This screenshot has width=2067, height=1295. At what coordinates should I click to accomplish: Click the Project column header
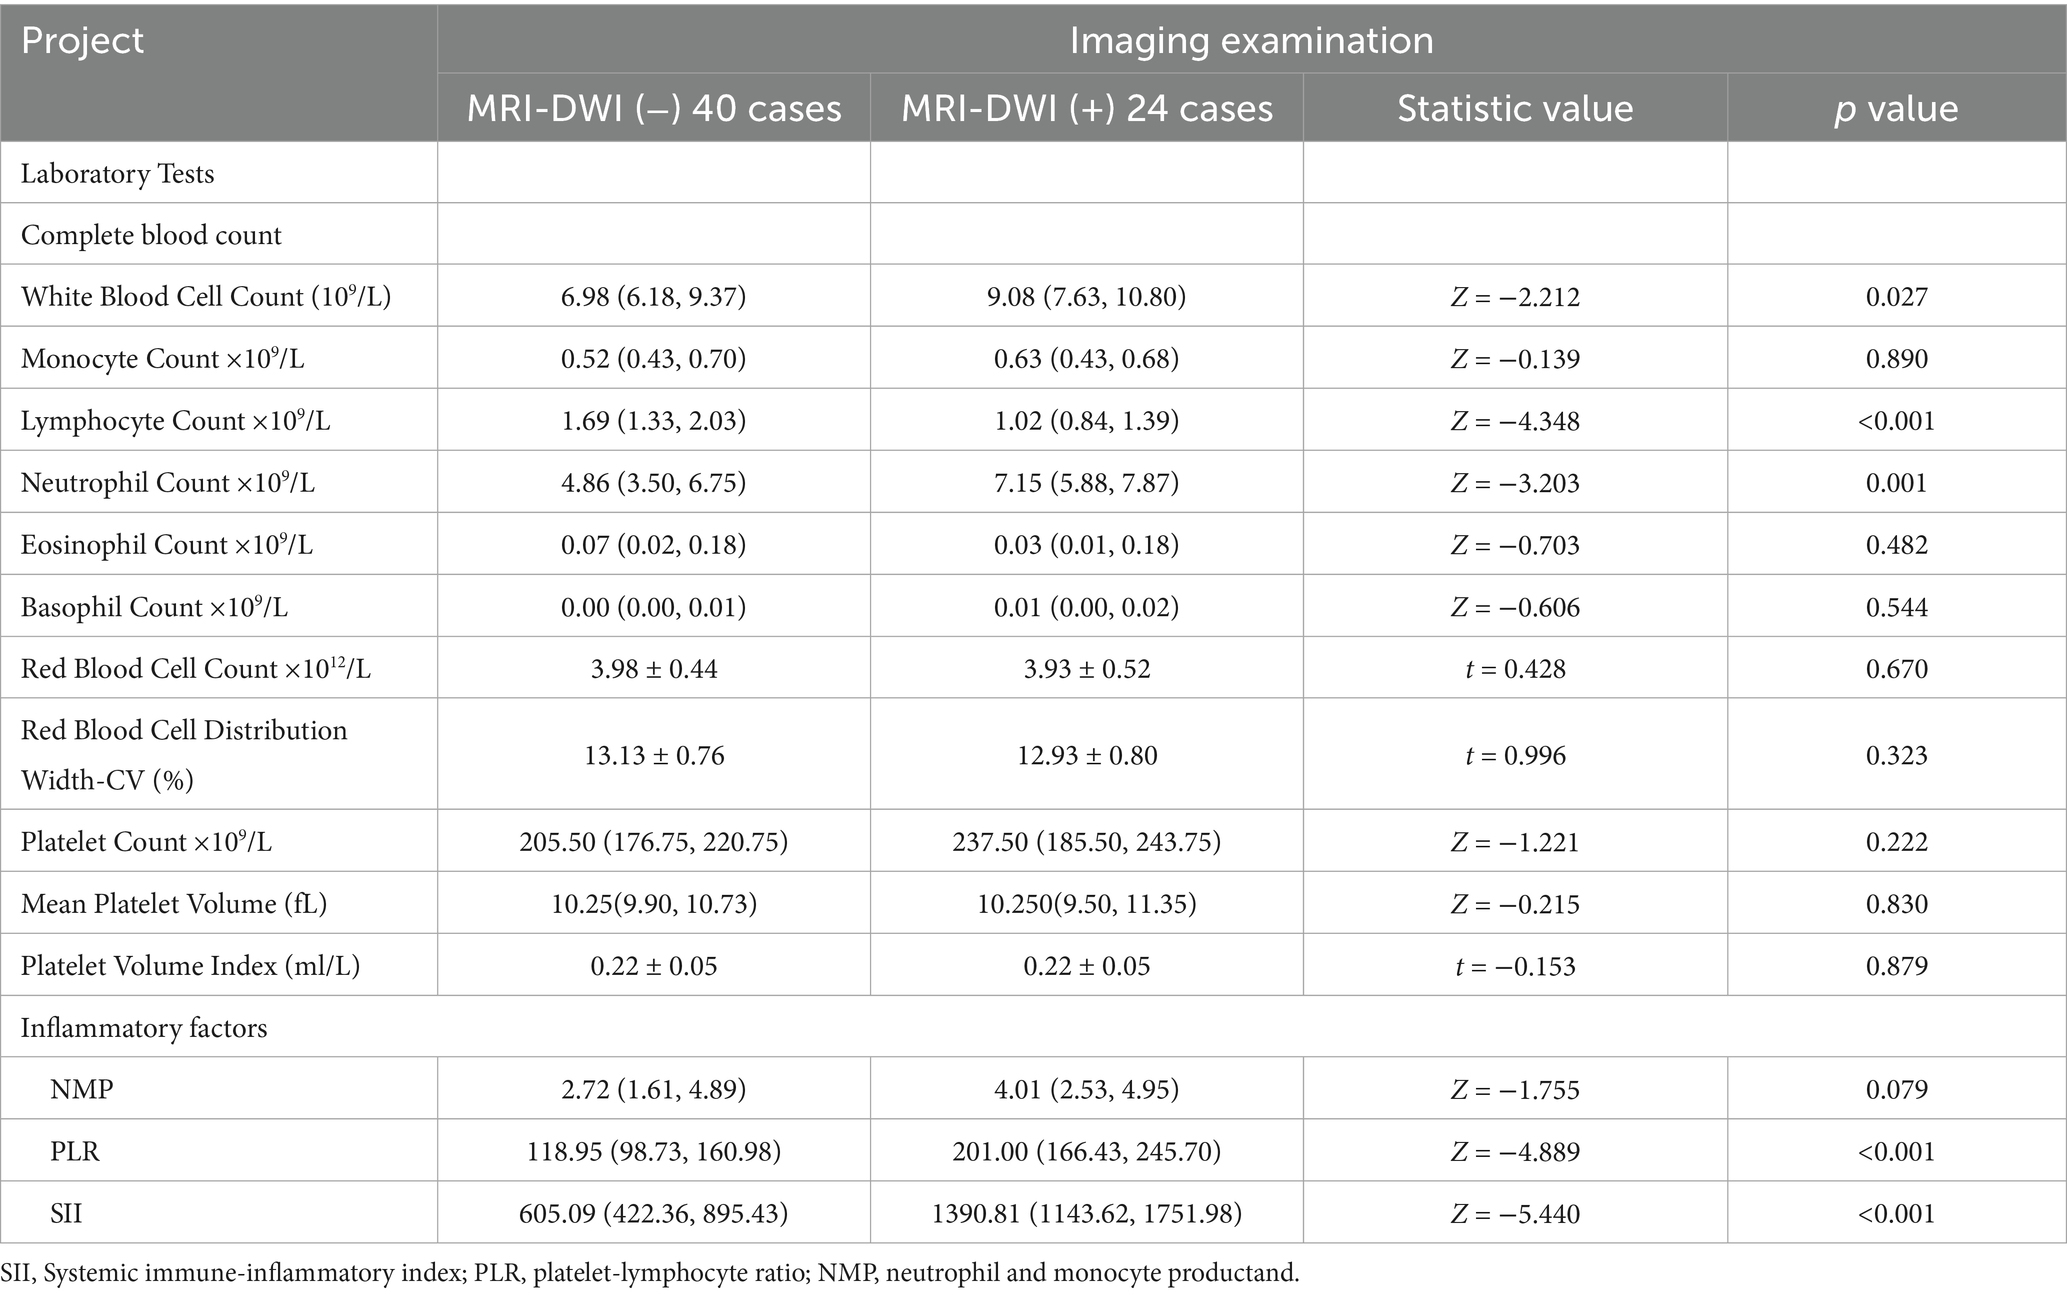coord(83,42)
